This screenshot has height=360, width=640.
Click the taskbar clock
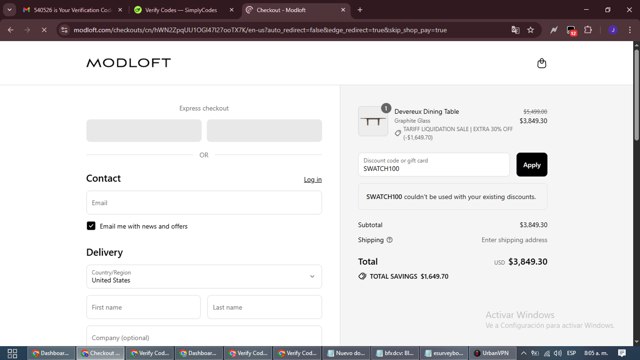(x=596, y=353)
